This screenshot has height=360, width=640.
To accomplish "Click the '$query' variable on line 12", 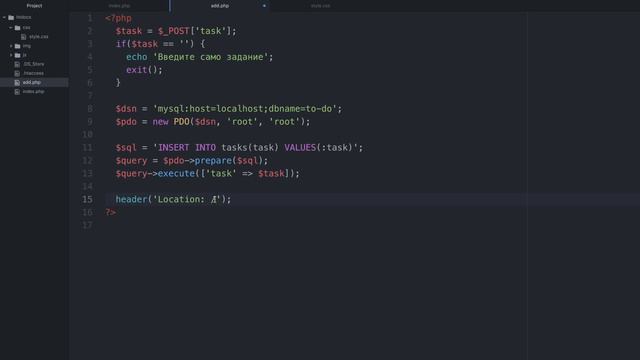I will coord(131,161).
